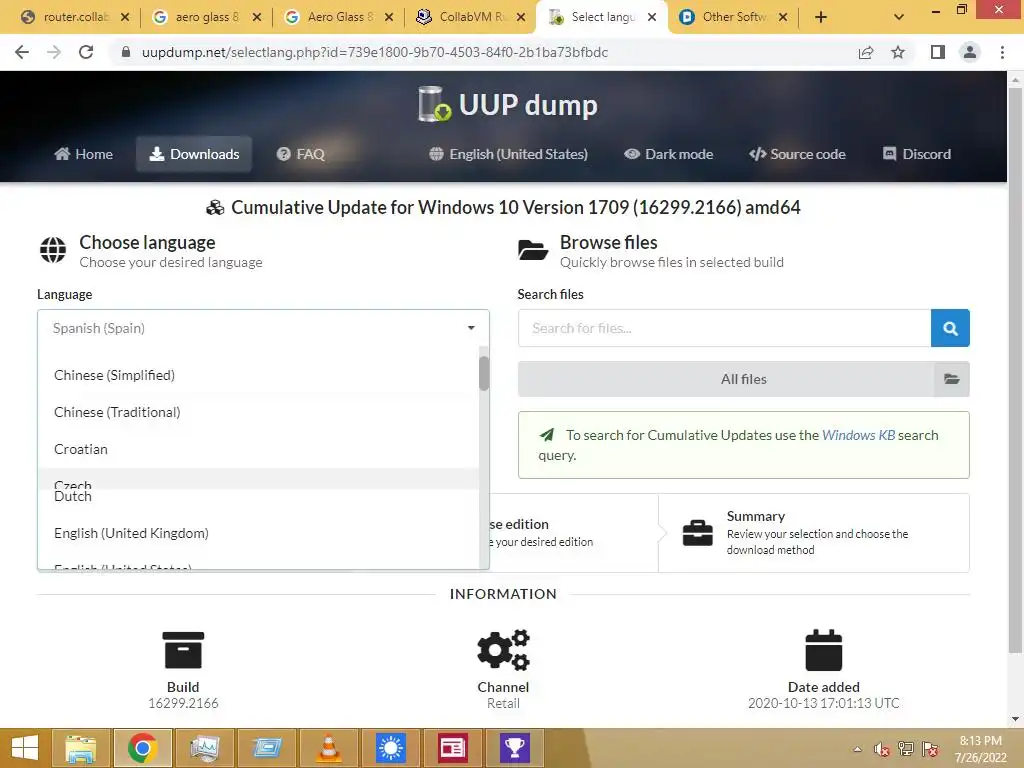This screenshot has width=1024, height=768.
Task: Click the Browse files folder icon
Action: [x=533, y=250]
